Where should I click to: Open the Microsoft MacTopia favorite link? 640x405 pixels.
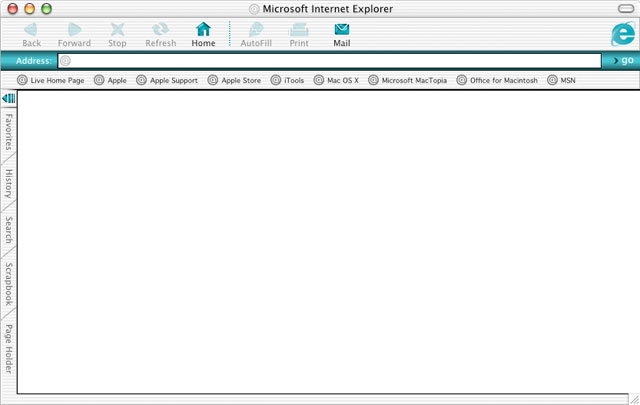[407, 80]
